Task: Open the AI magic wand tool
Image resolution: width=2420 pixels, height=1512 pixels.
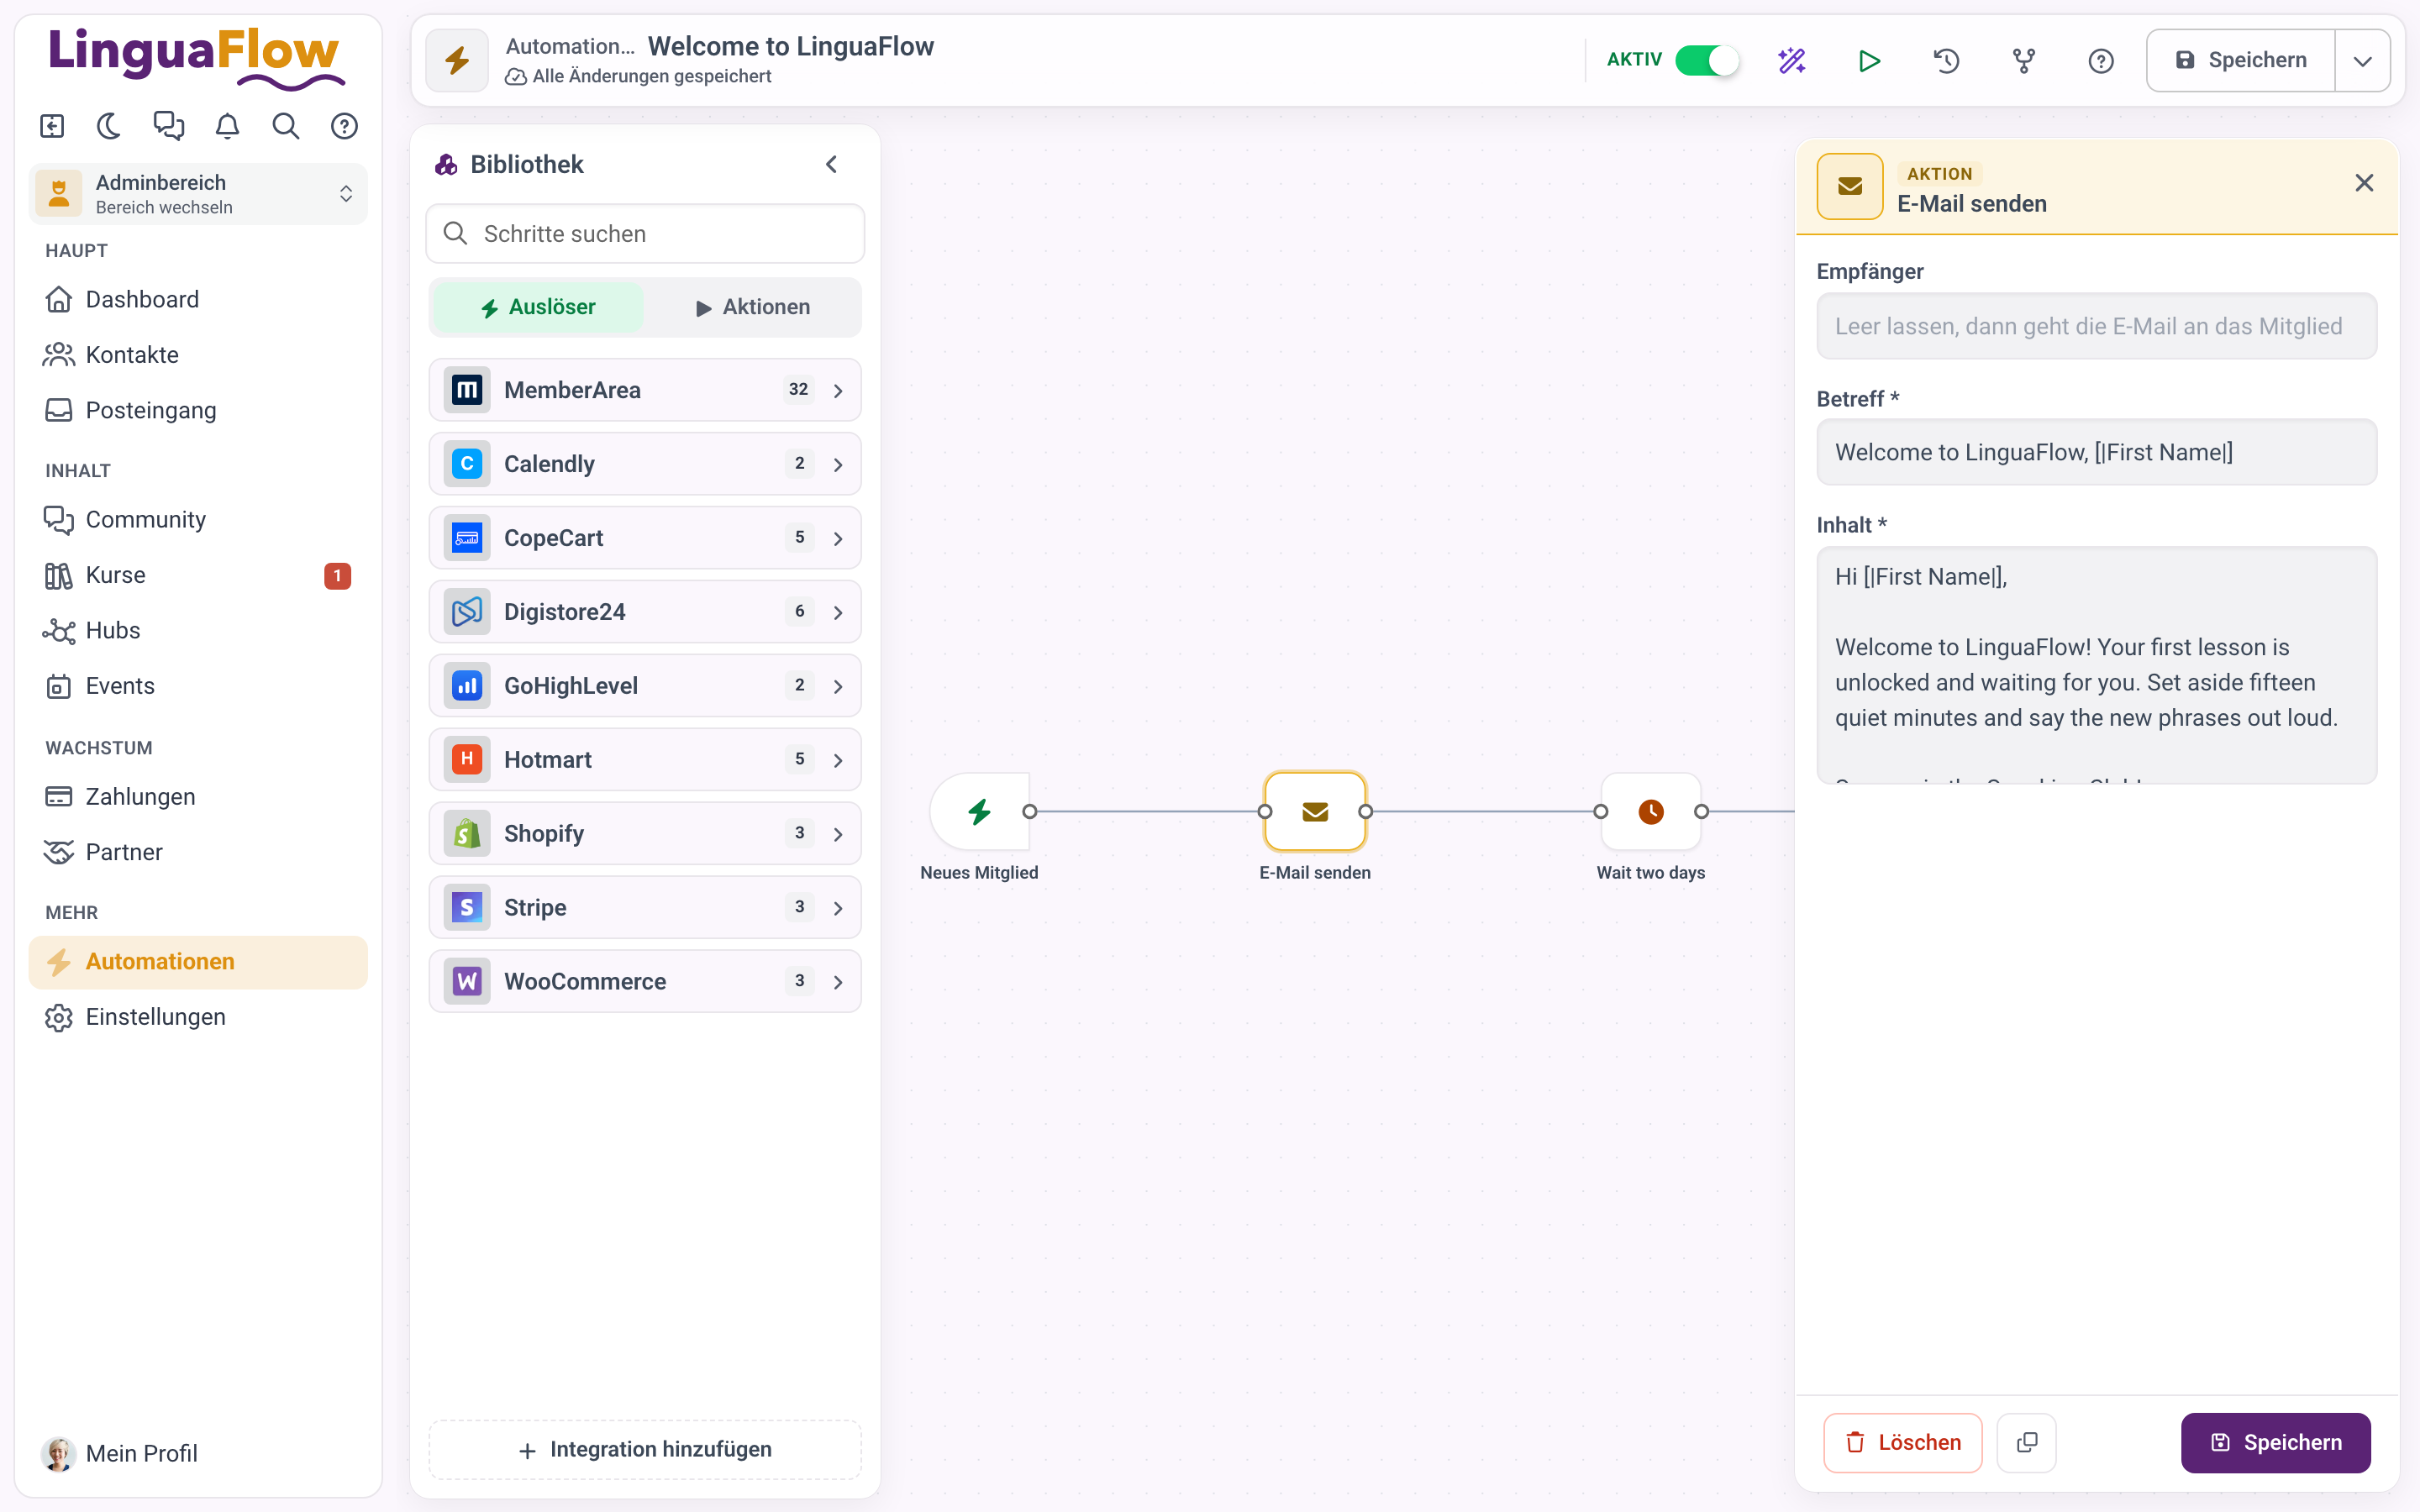Action: [x=1791, y=61]
